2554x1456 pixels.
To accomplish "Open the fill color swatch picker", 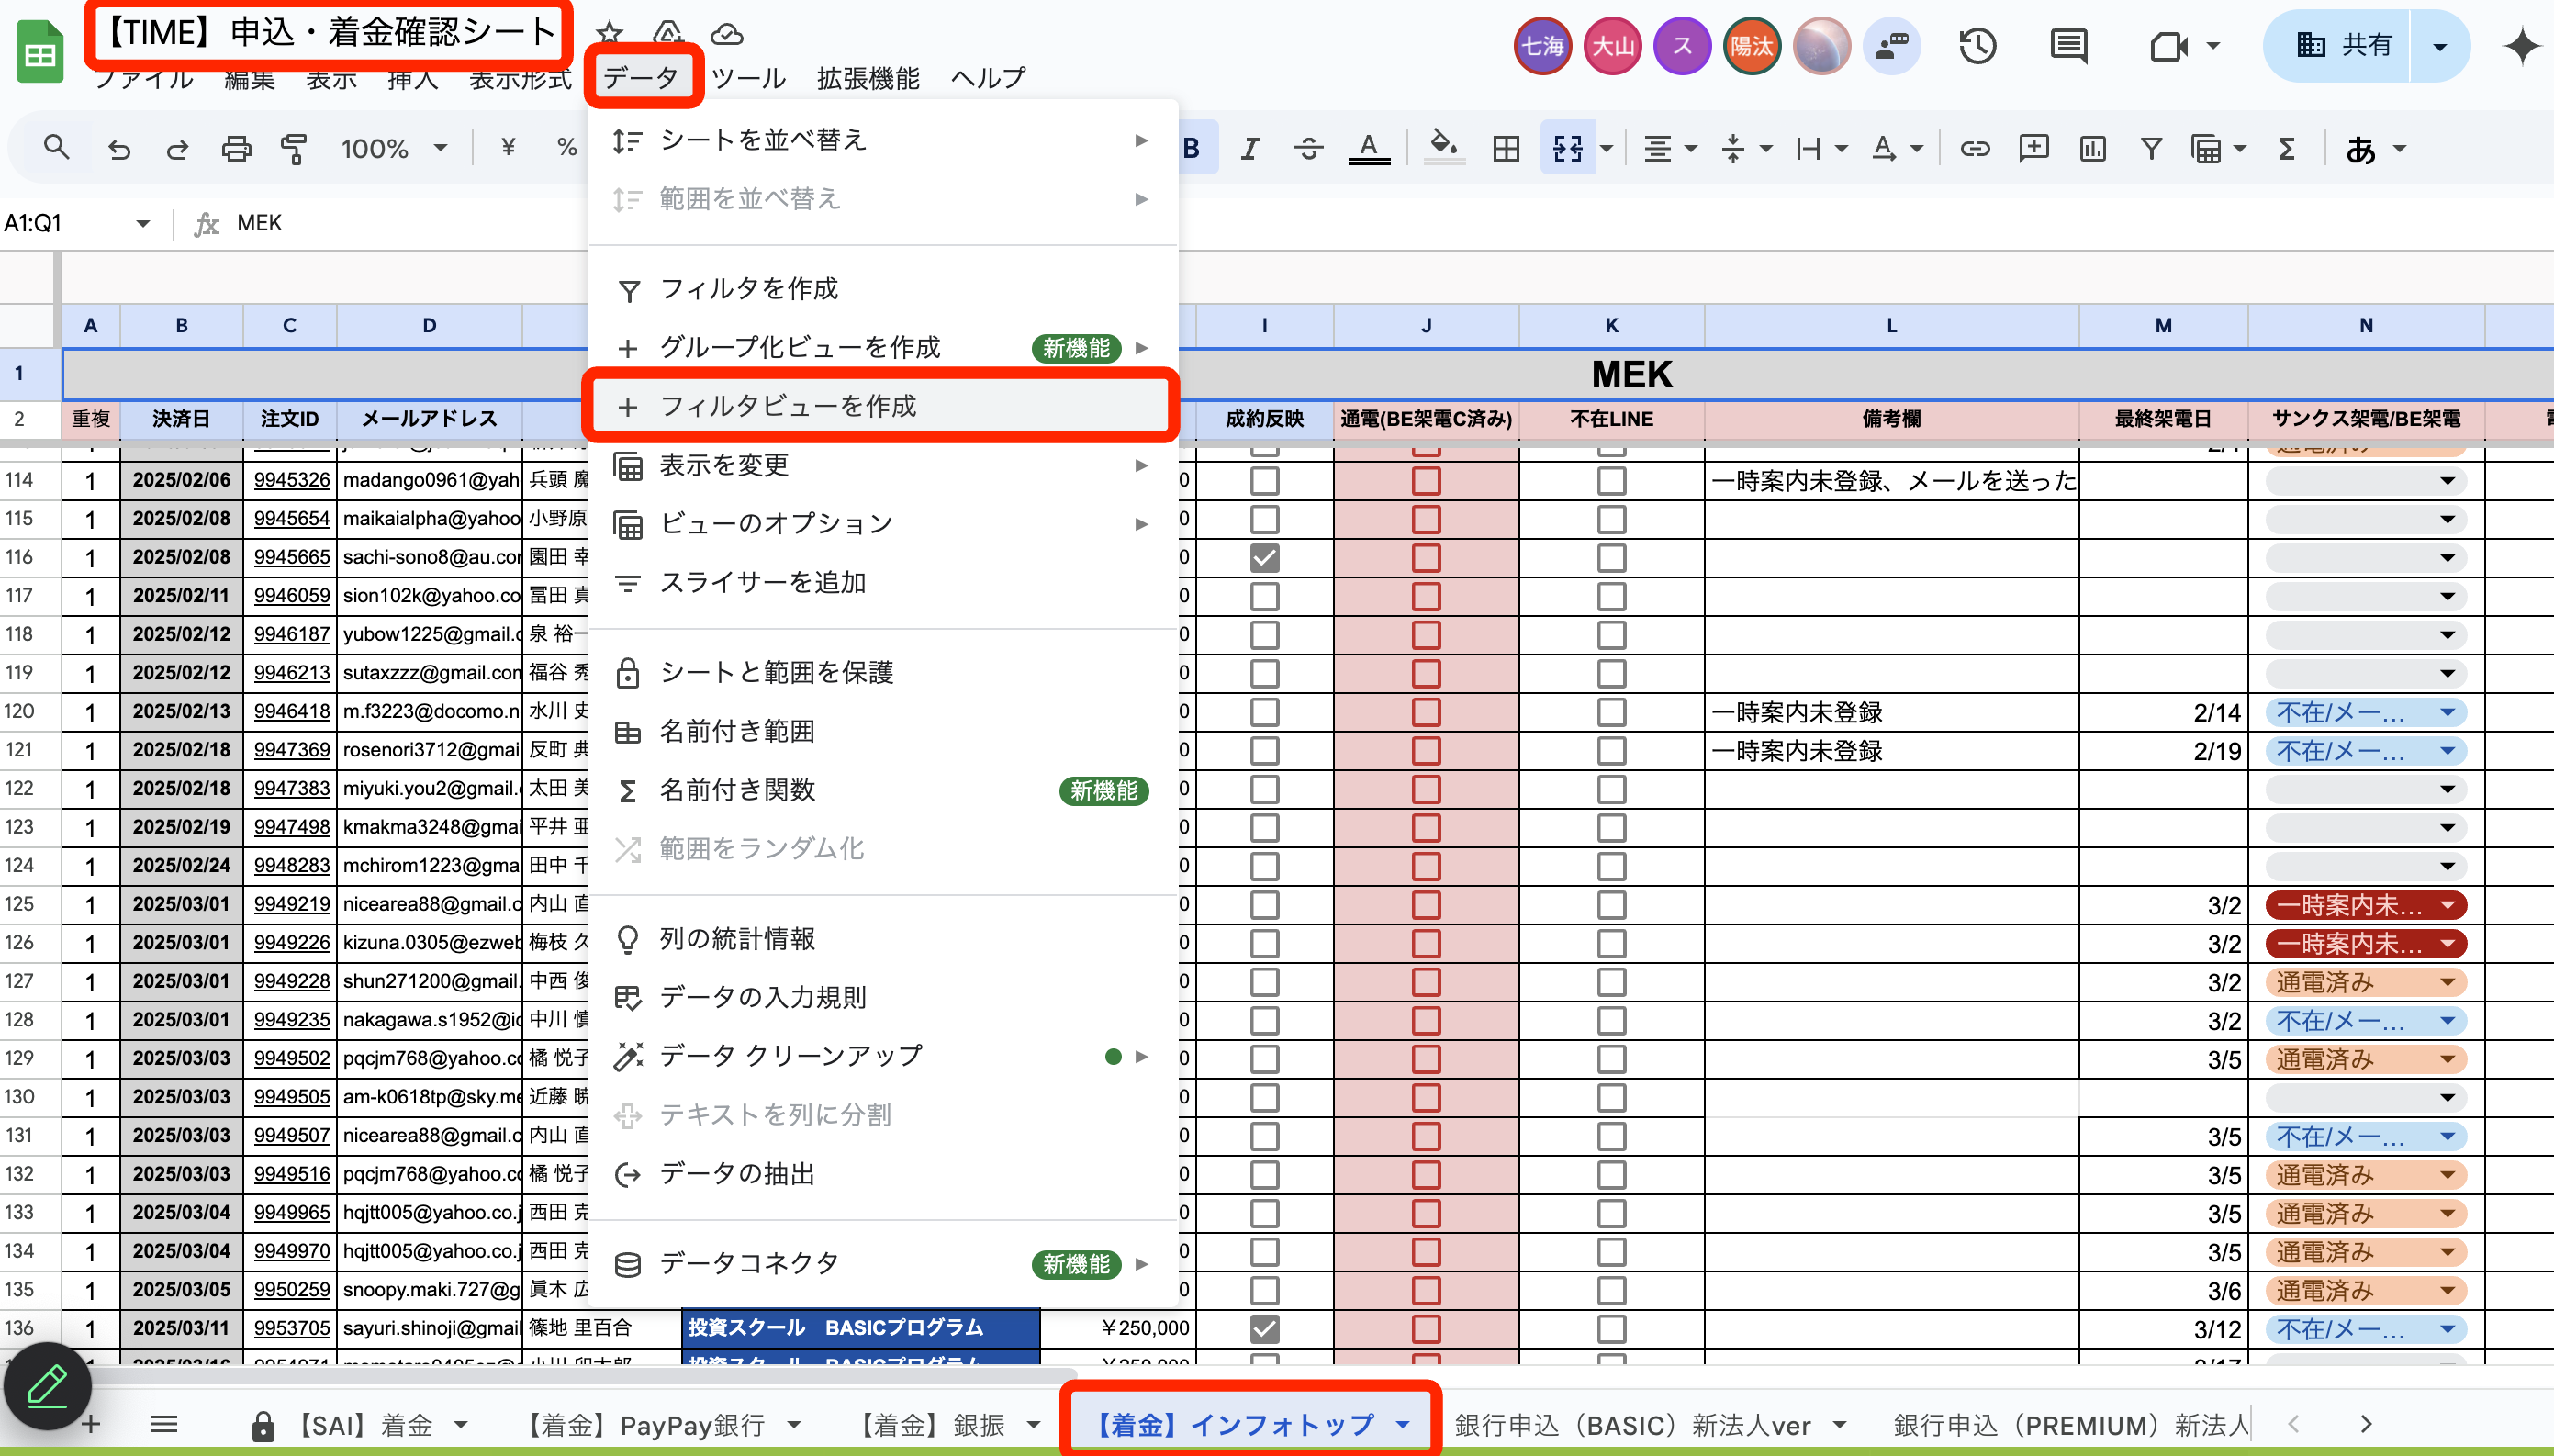I will pos(1444,147).
